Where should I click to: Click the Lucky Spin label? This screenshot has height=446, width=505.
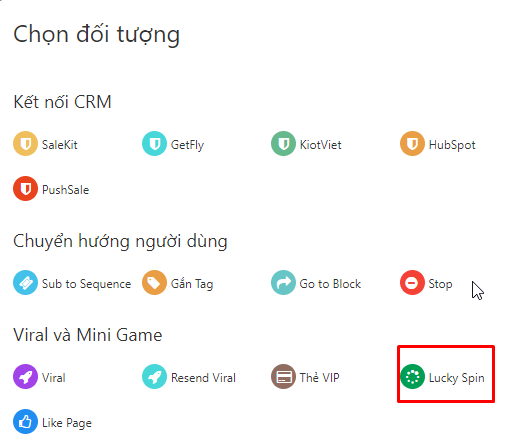point(456,378)
